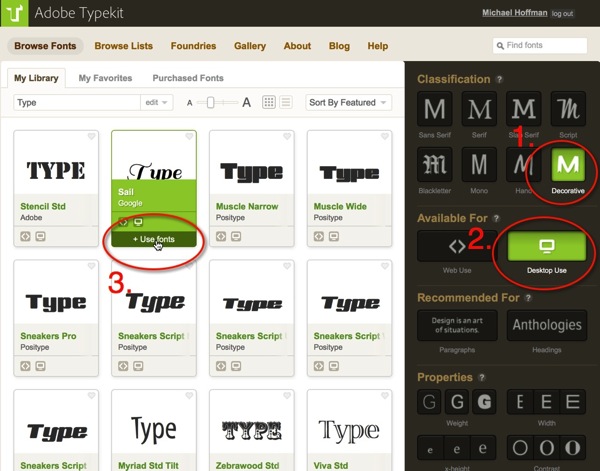Choose normal width E property
This screenshot has height=471, width=600.
click(546, 402)
